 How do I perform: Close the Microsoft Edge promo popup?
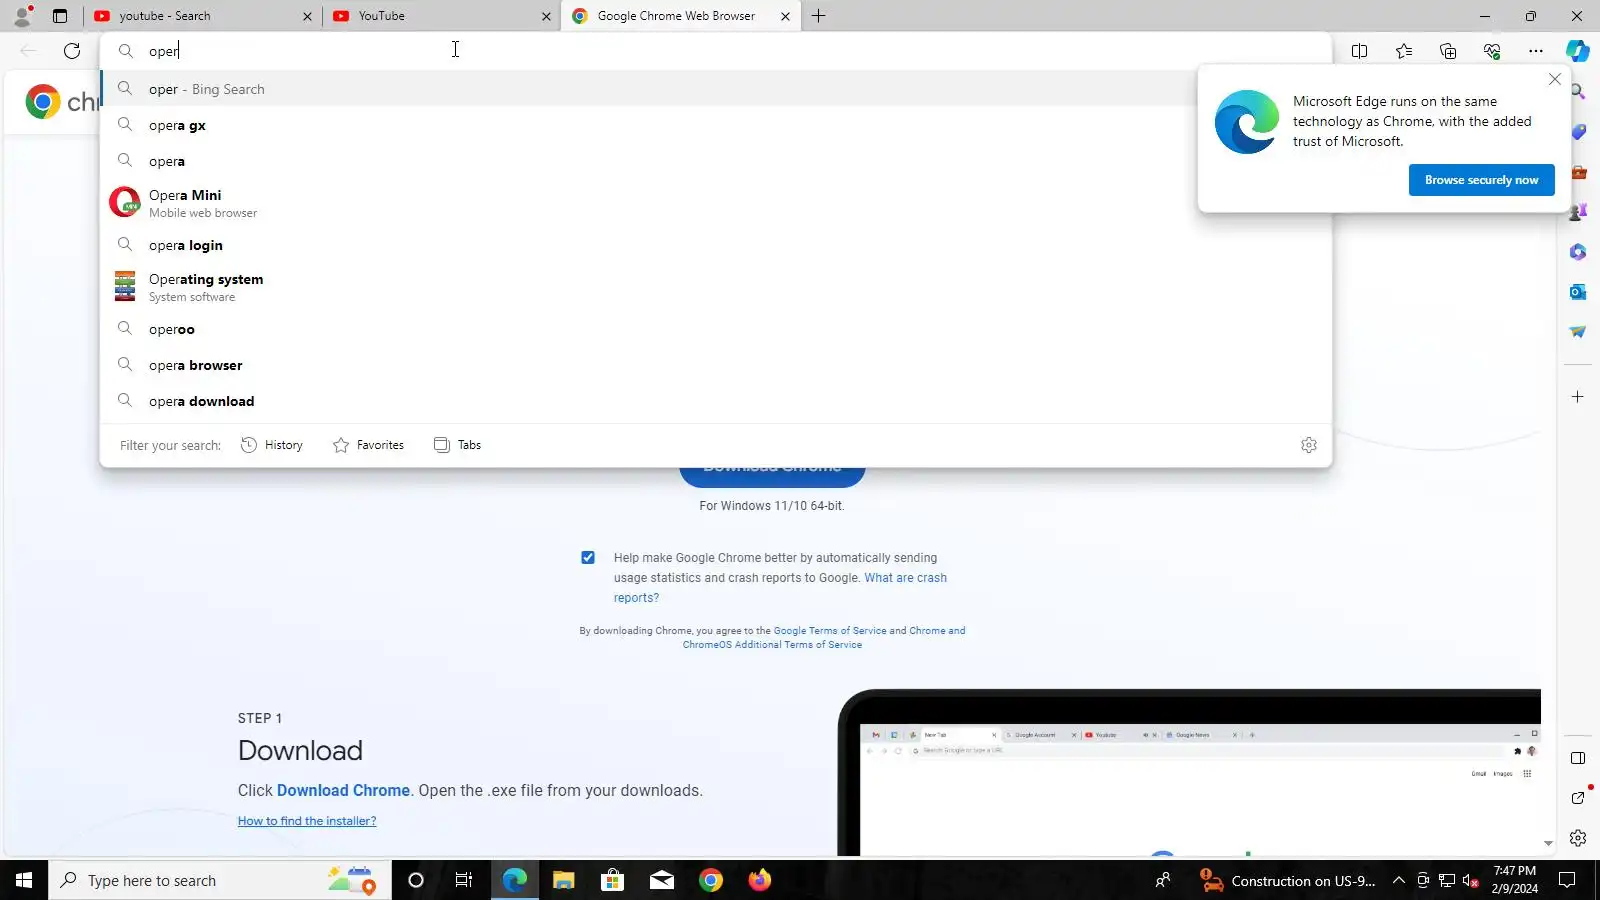[1554, 79]
